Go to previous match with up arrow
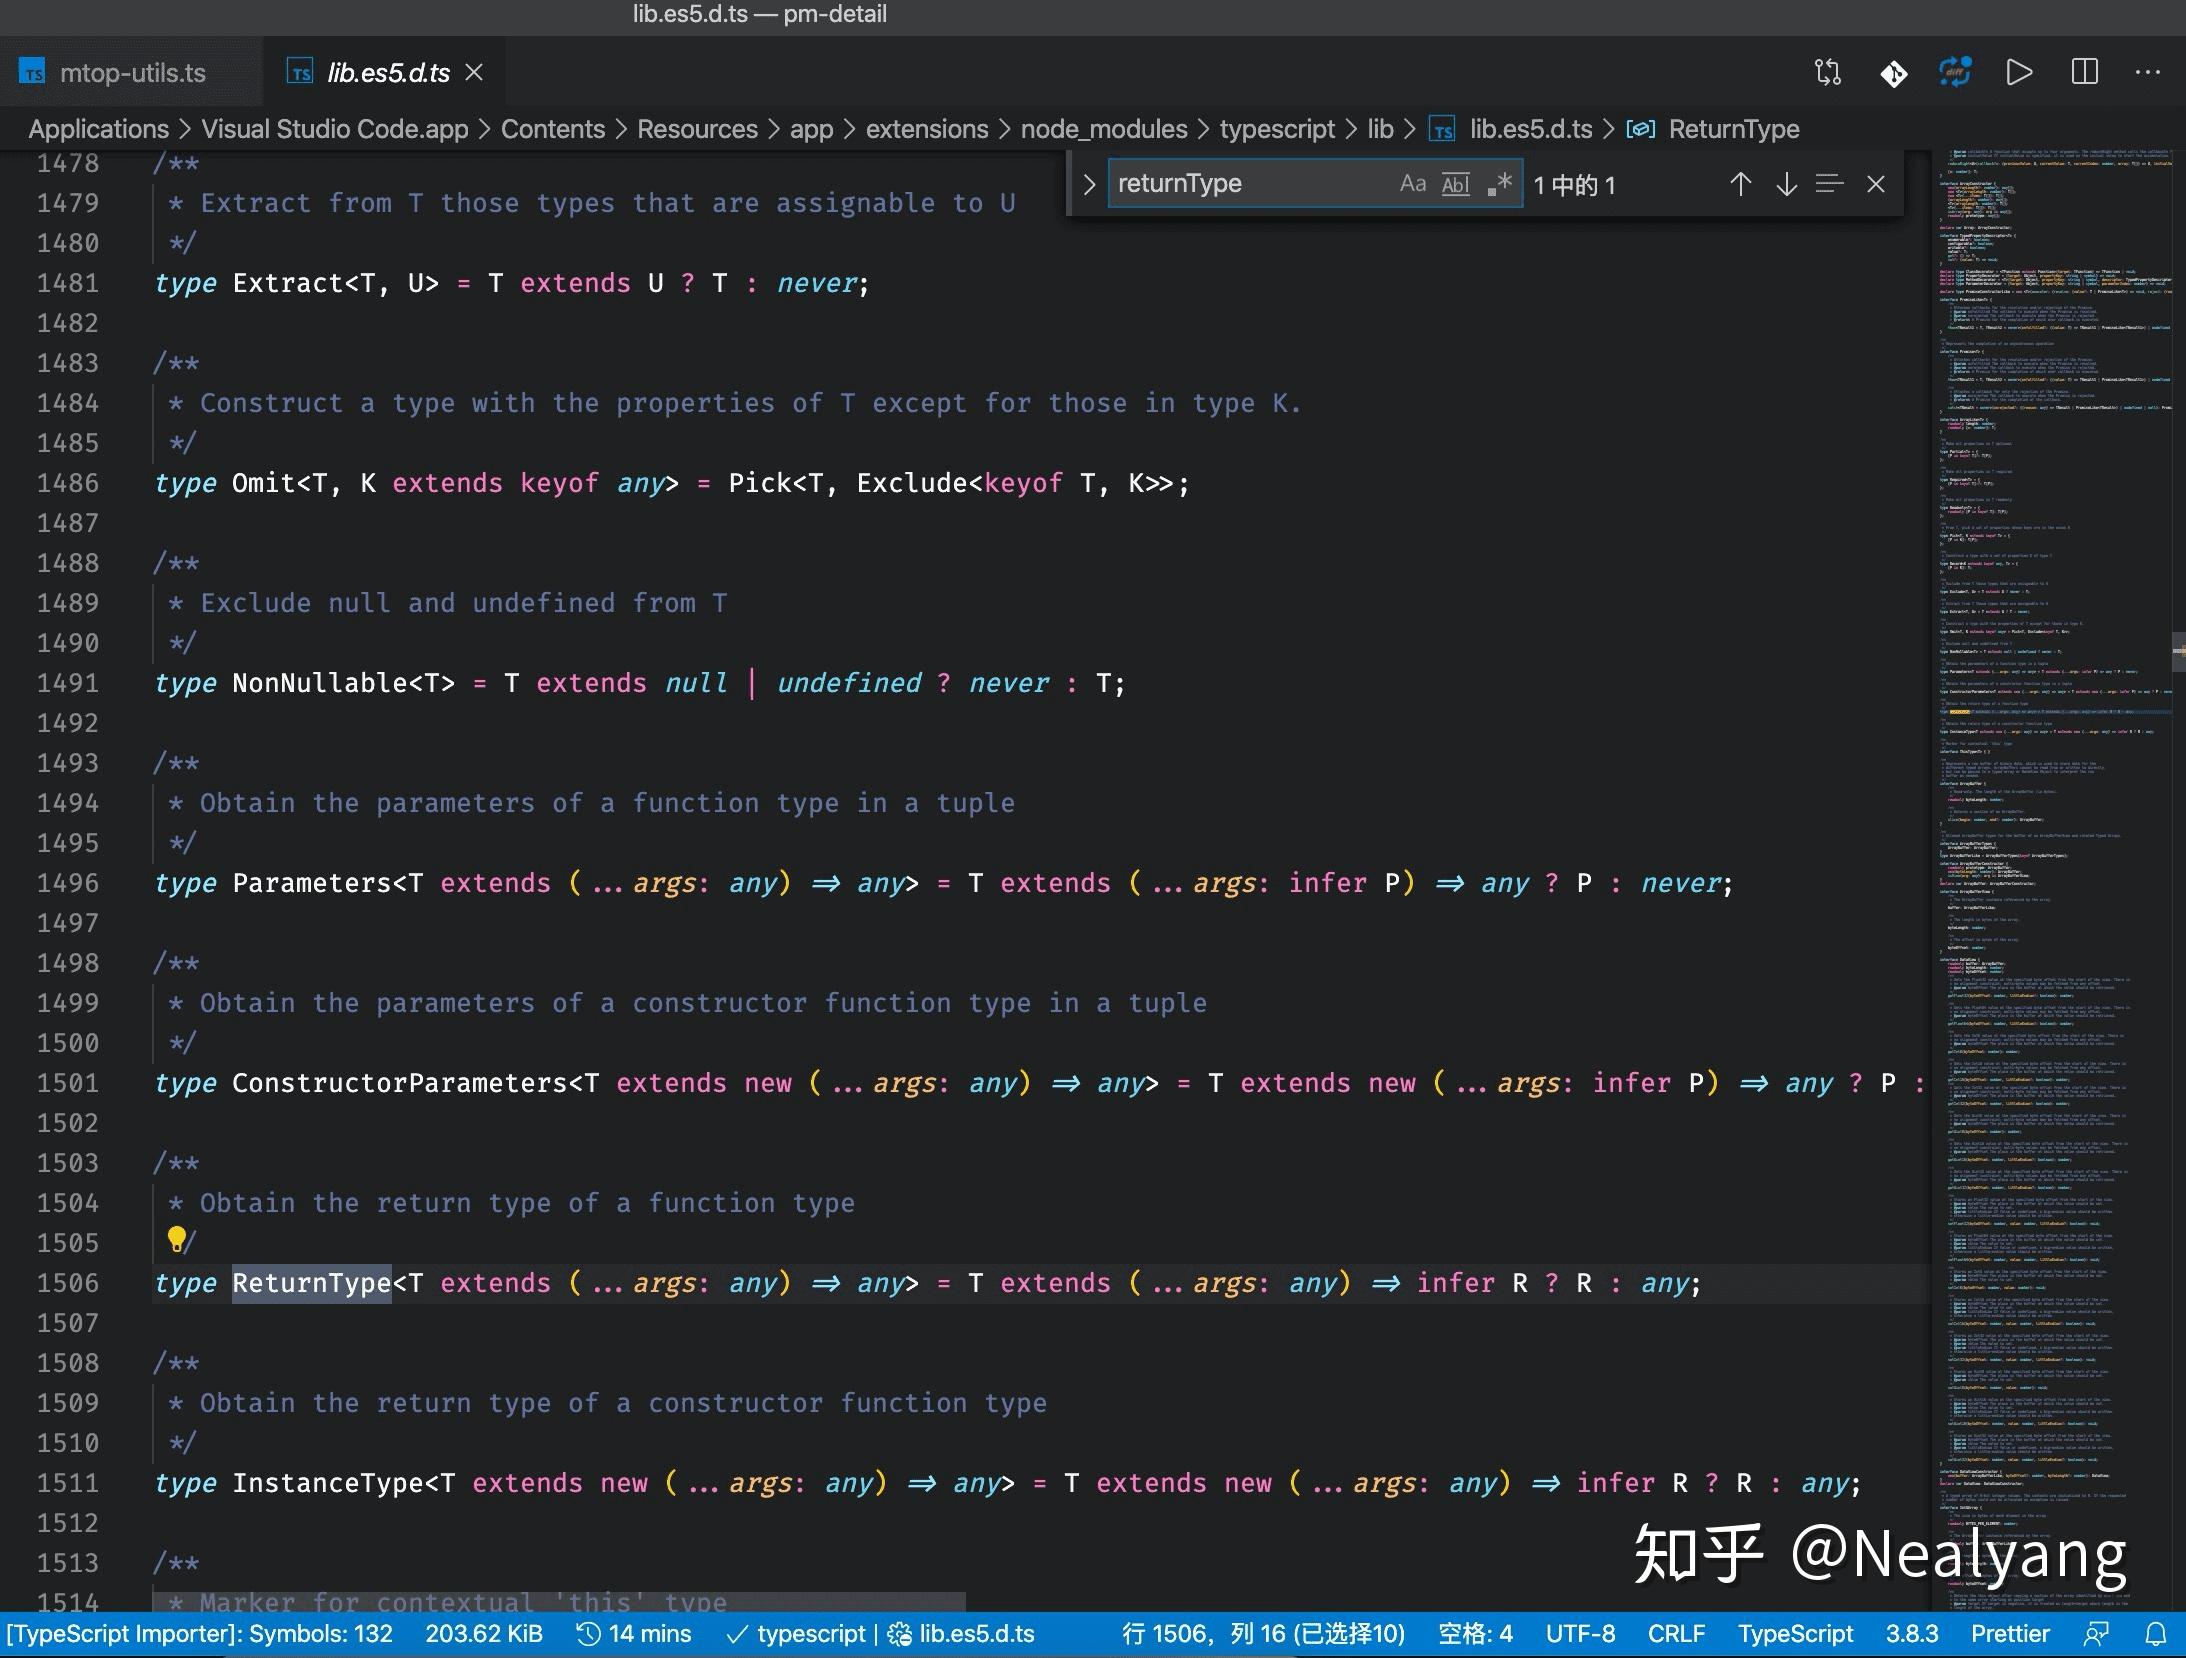Screen dimensions: 2186x1658 point(1740,184)
